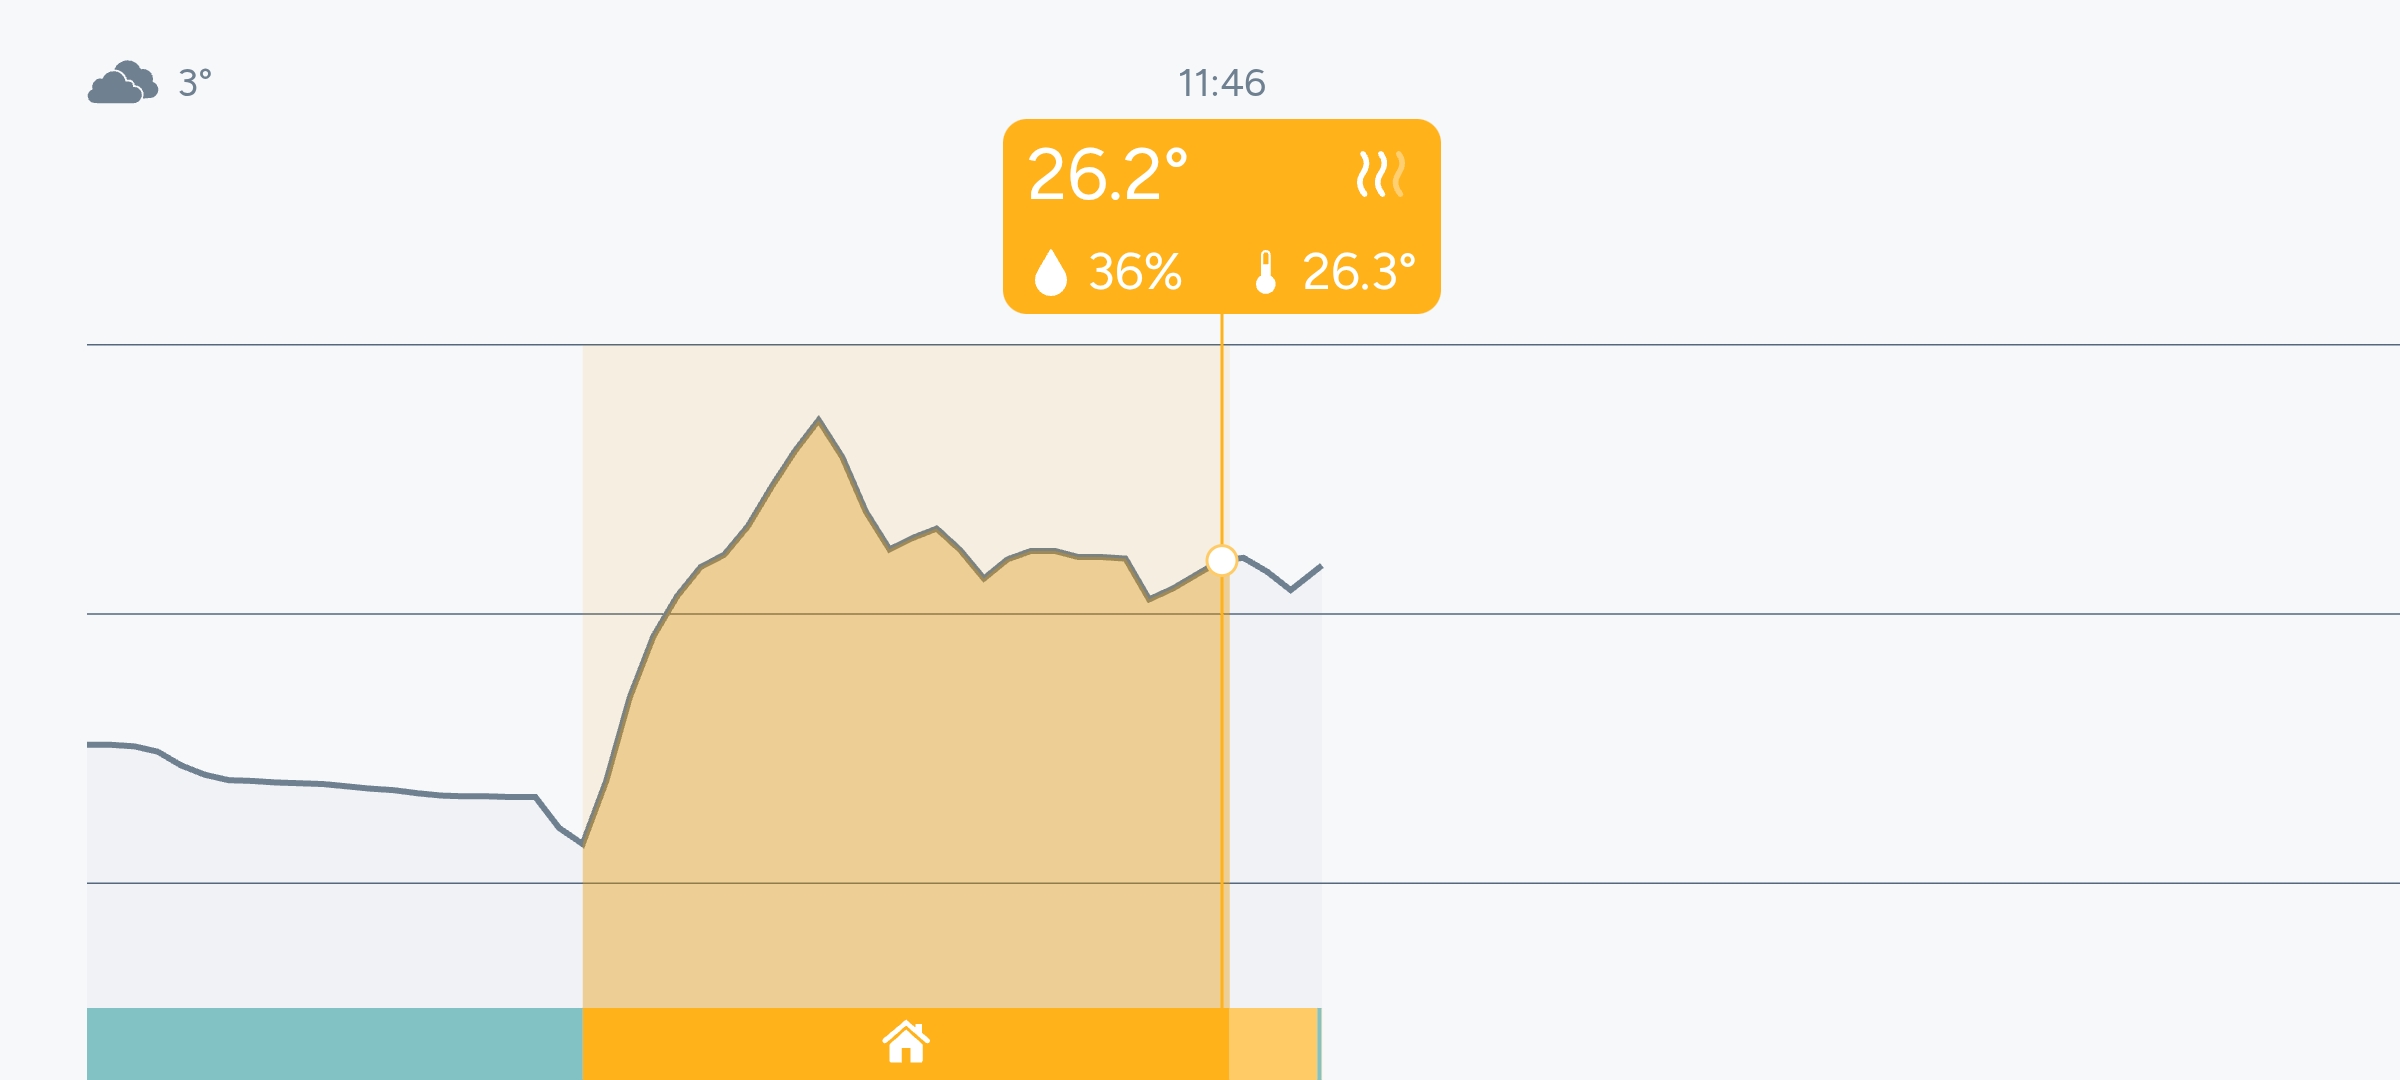The image size is (2400, 1080).
Task: Click the heating waves icon in tooltip
Action: click(x=1380, y=174)
